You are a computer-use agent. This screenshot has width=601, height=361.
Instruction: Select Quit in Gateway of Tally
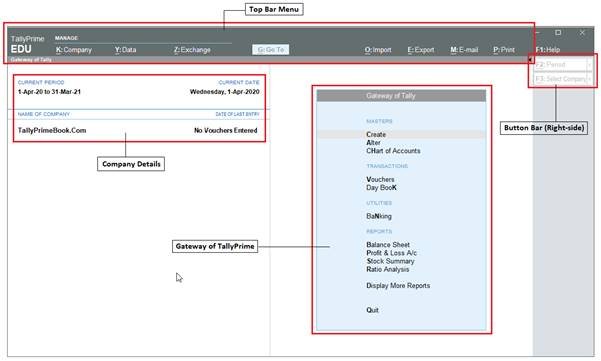[x=372, y=310]
